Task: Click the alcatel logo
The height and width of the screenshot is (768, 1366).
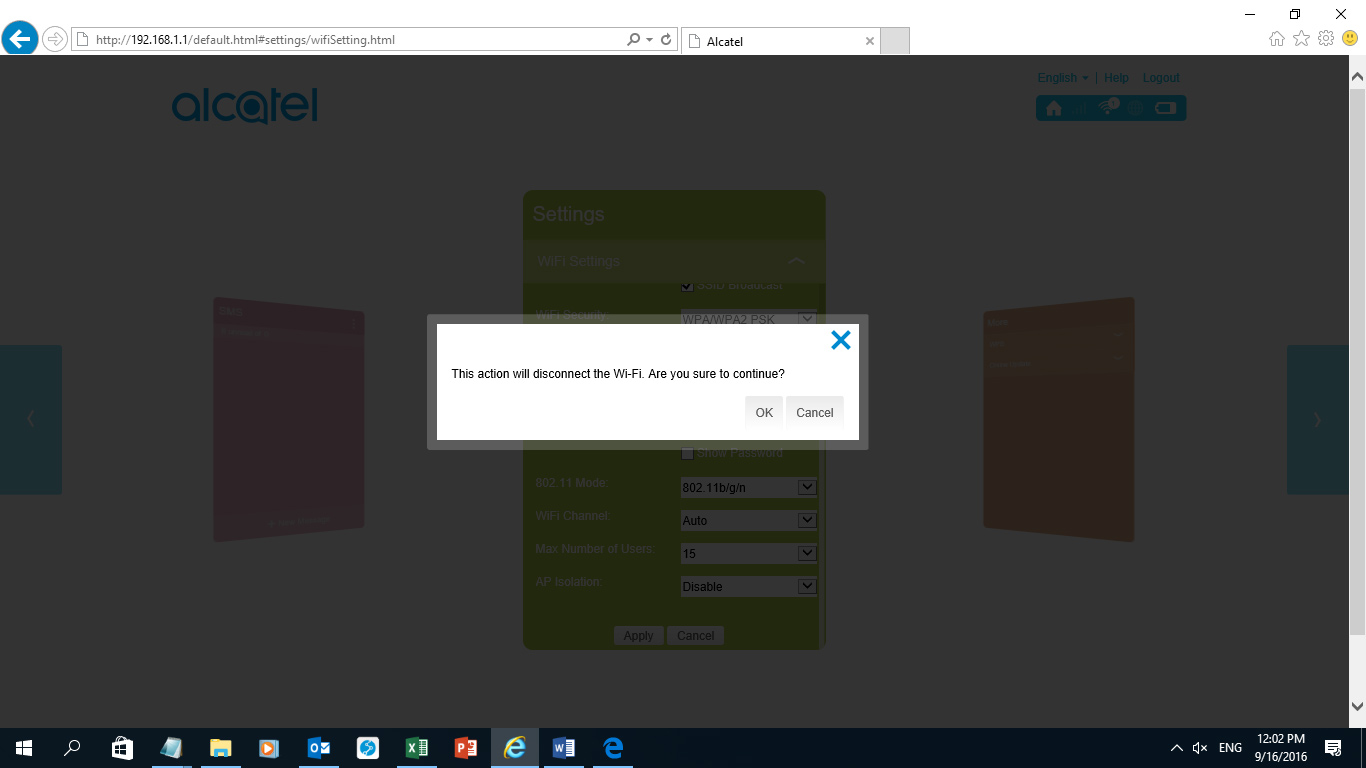Action: point(245,105)
